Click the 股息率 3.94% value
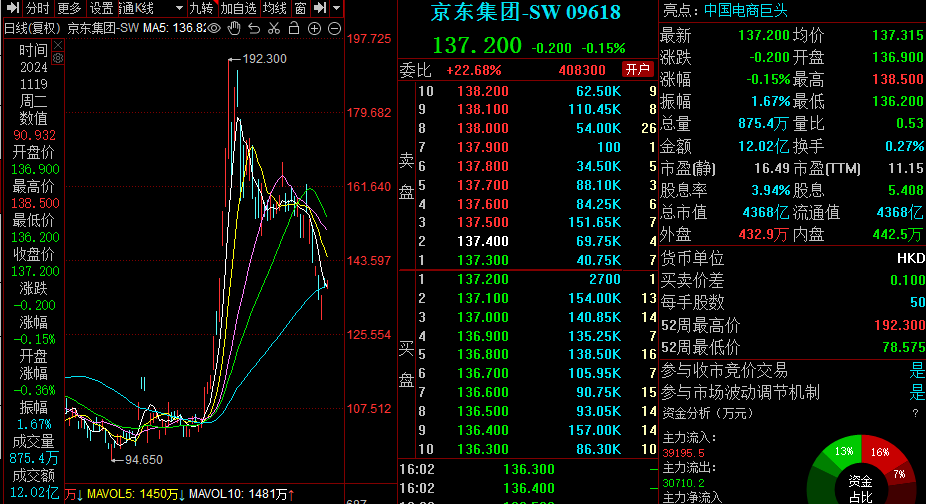The height and width of the screenshot is (504, 926). pos(770,190)
